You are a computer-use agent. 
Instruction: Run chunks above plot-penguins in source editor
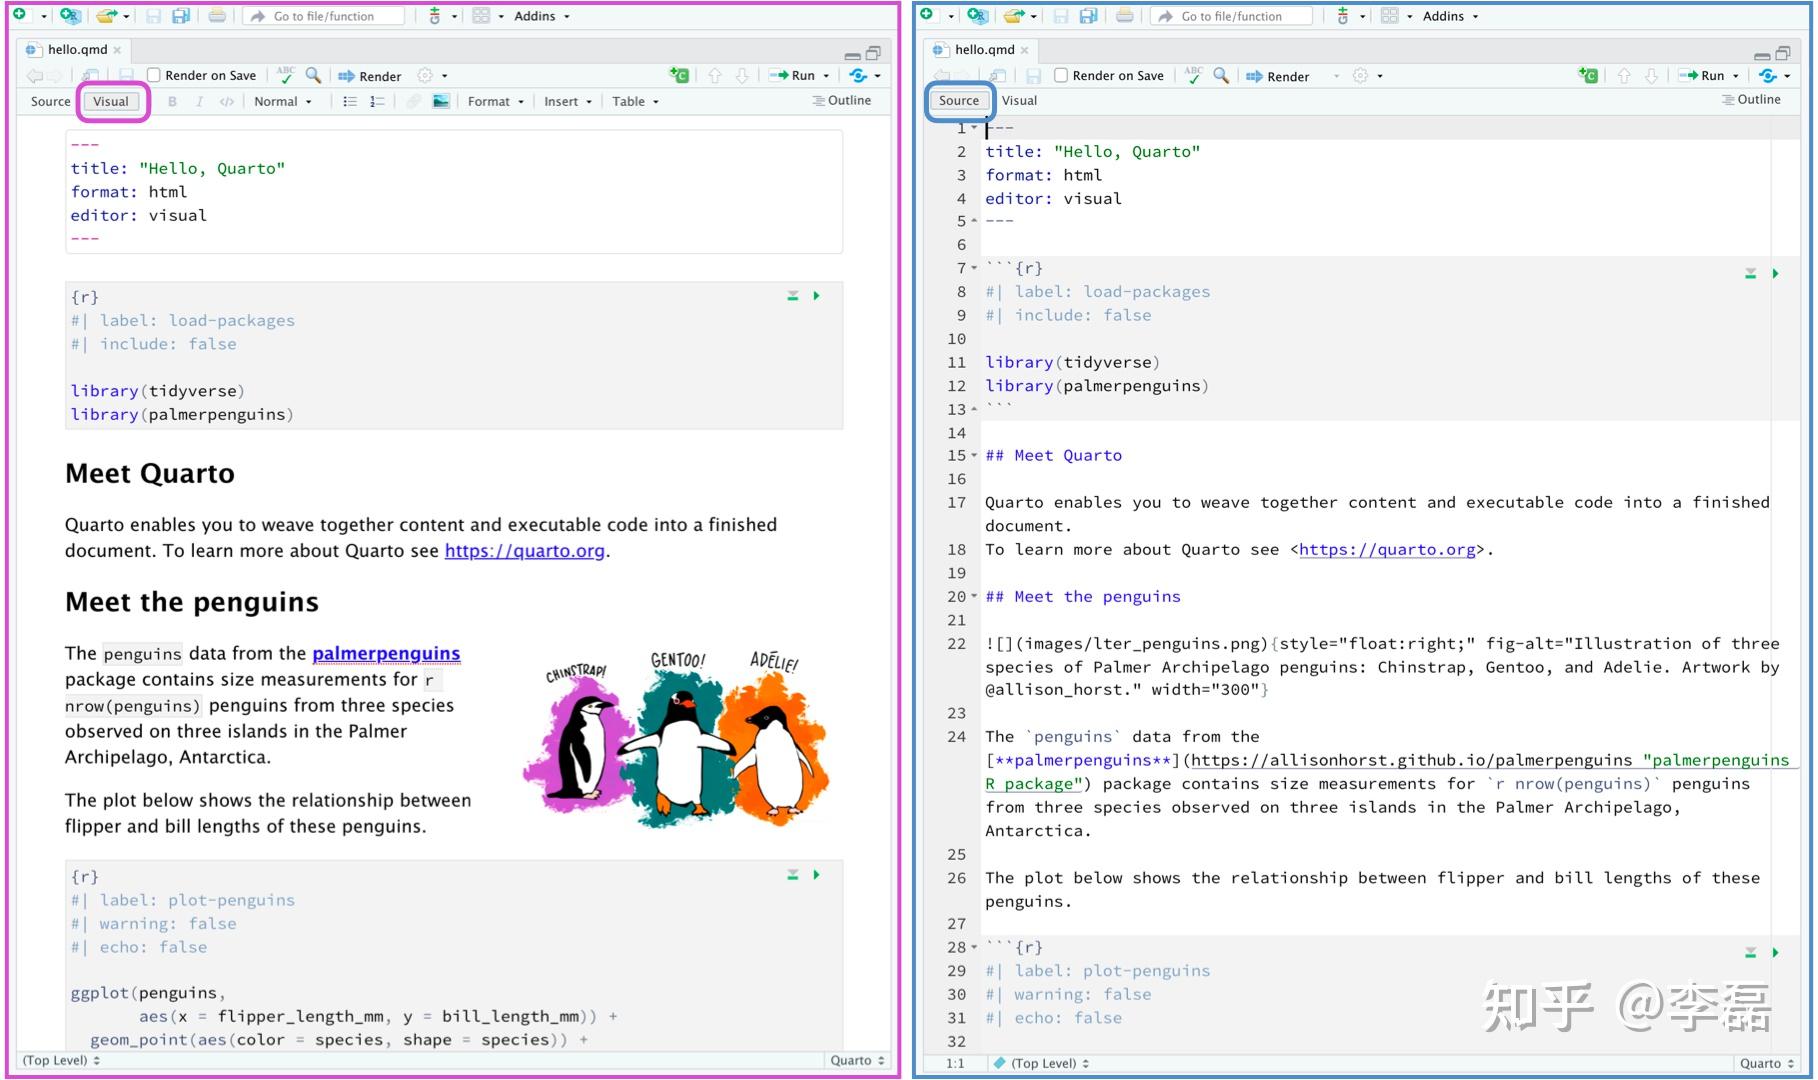pyautogui.click(x=1750, y=953)
